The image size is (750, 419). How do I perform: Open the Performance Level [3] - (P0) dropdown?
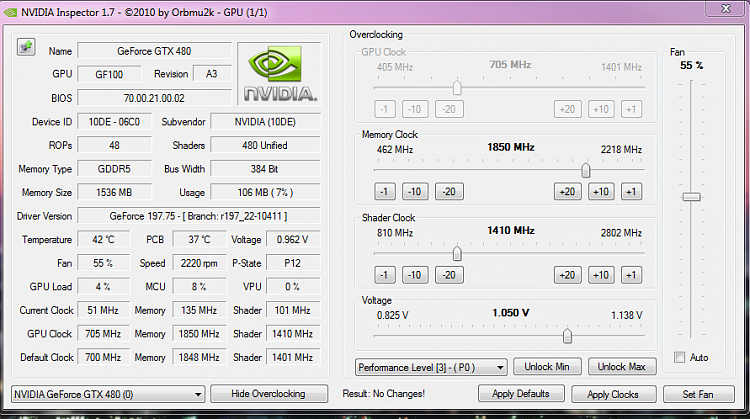pyautogui.click(x=430, y=367)
